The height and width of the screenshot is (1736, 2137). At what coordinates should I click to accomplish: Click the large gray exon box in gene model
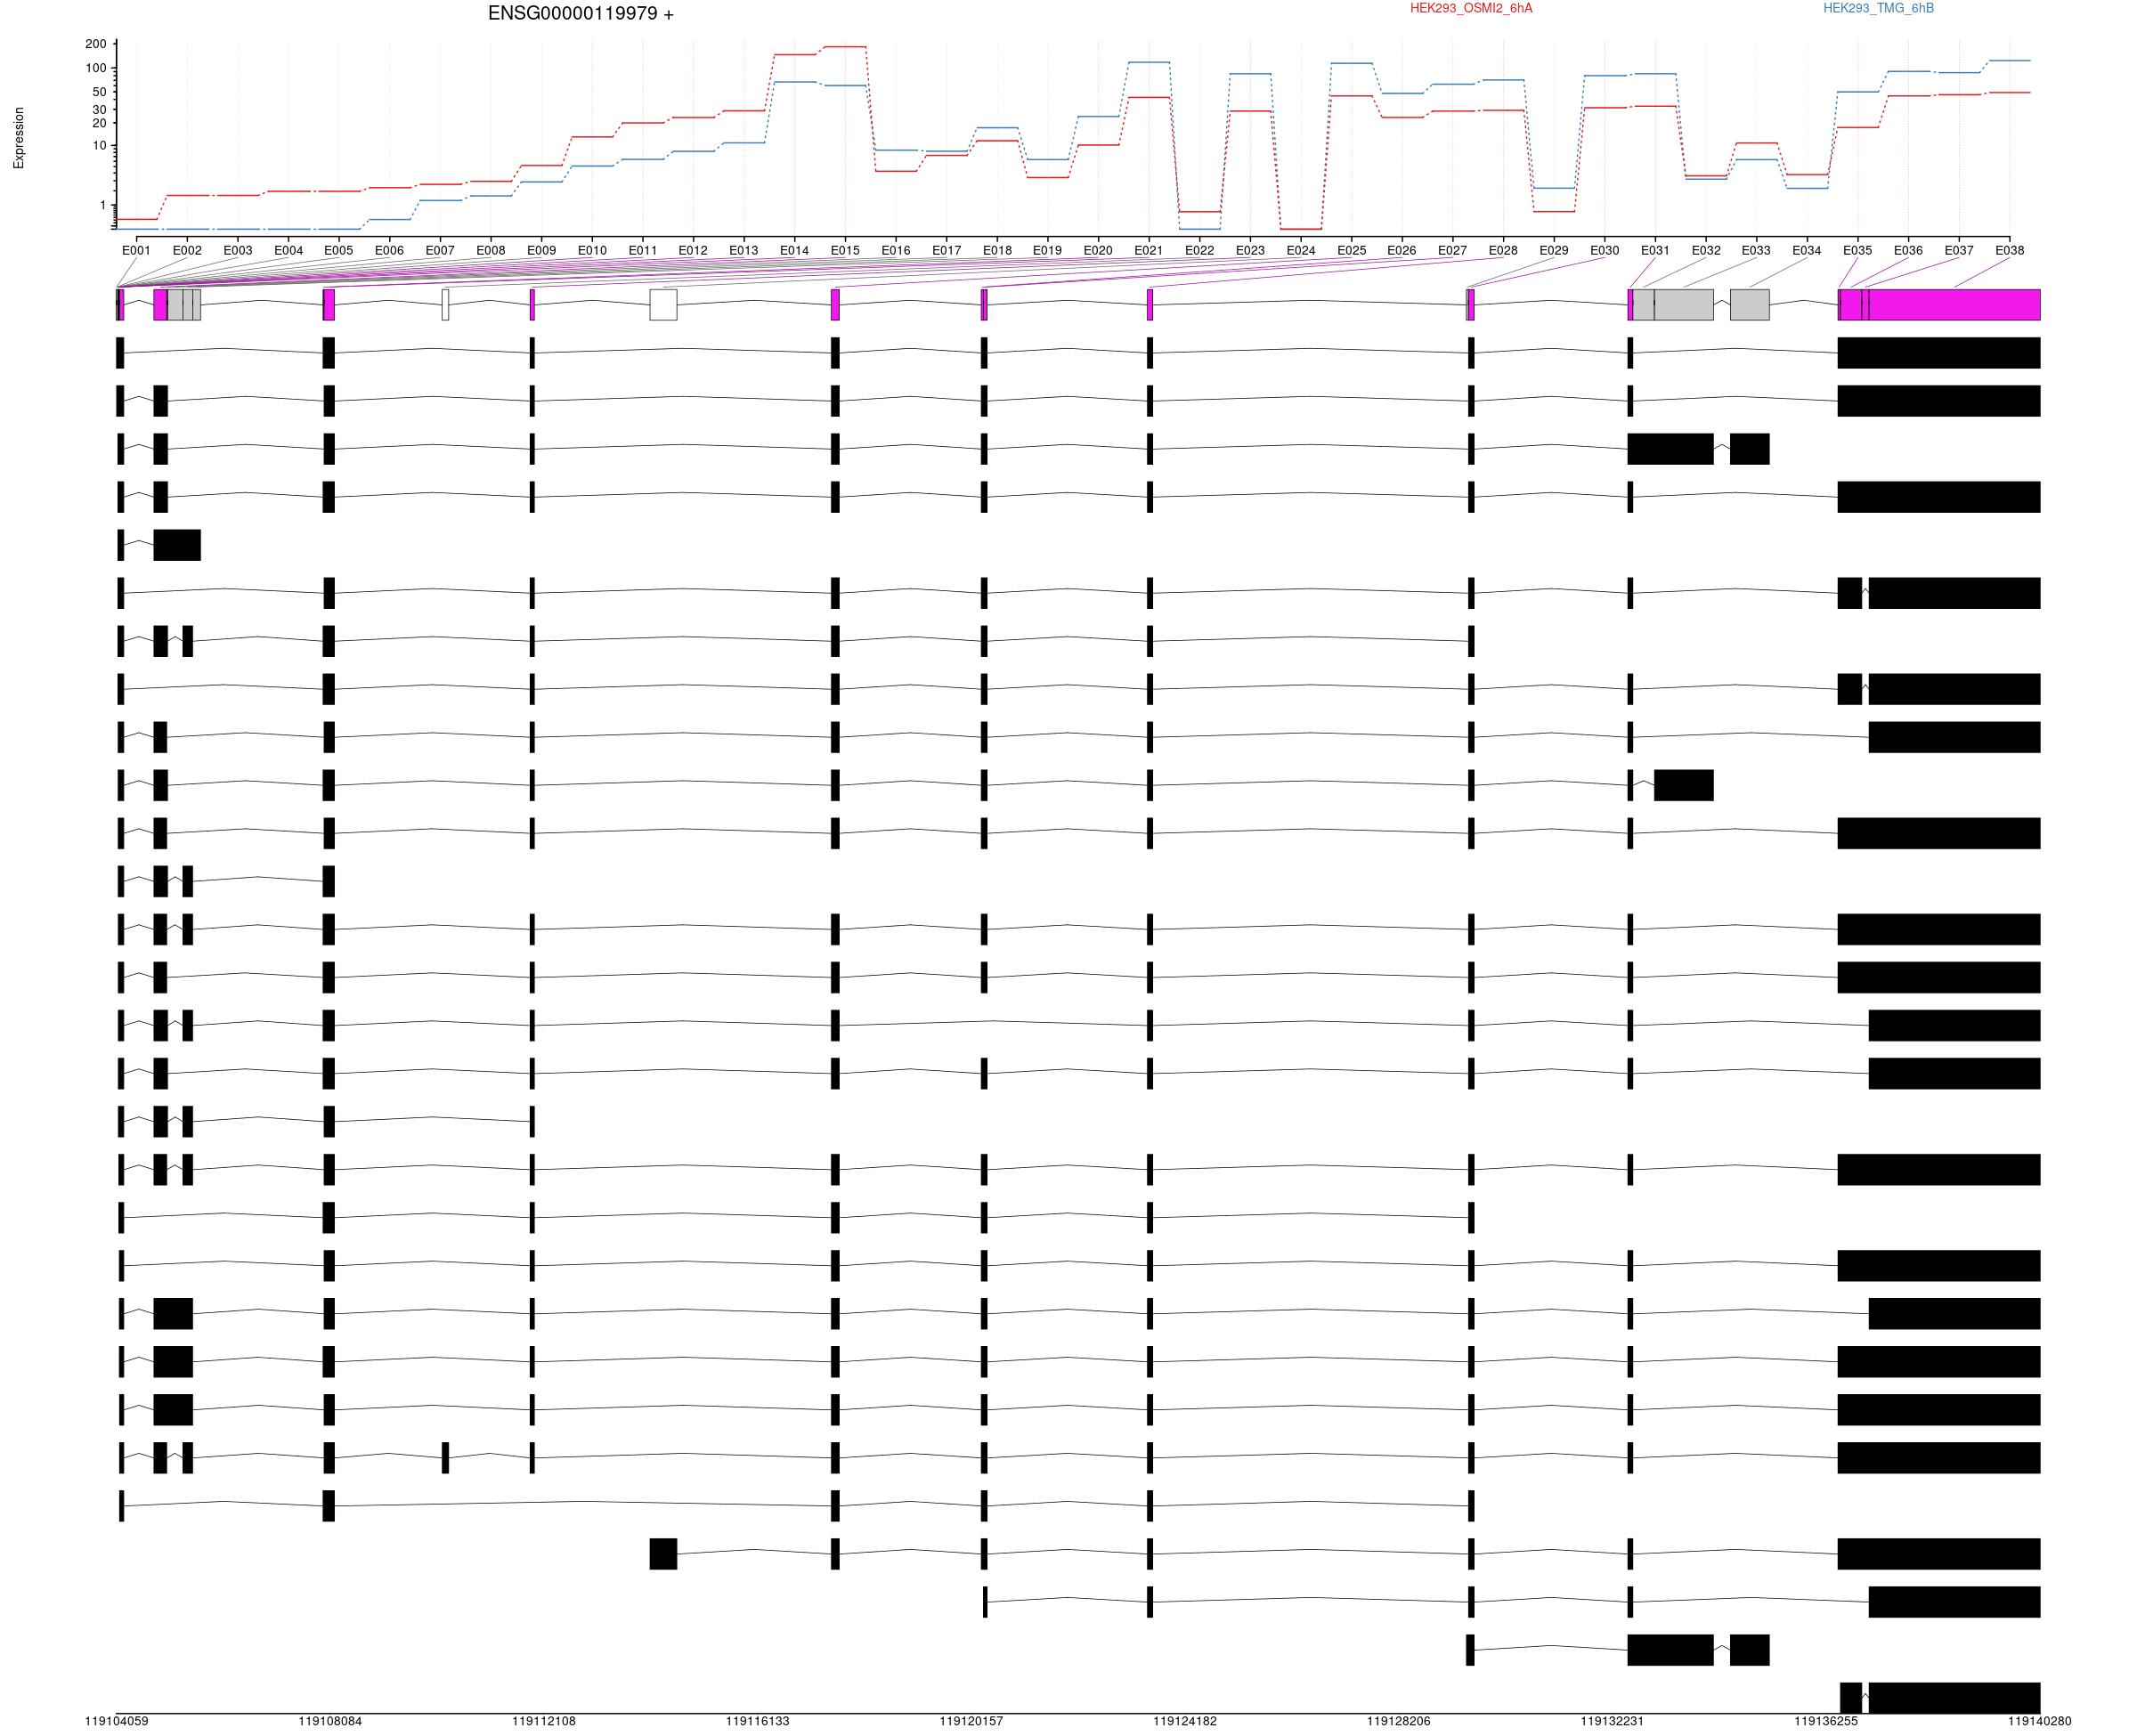tap(1684, 305)
